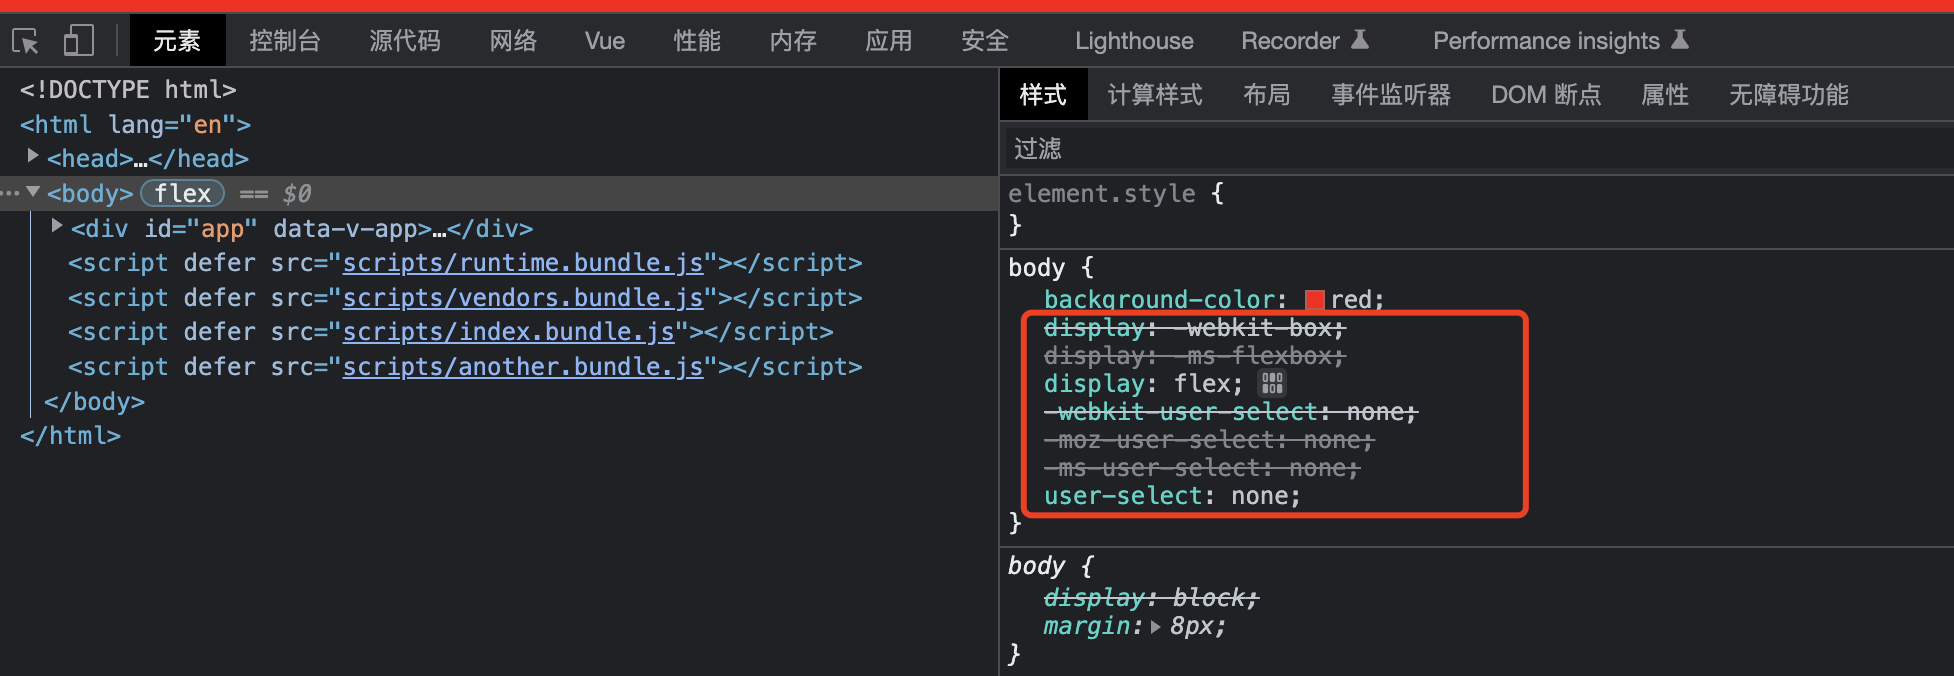Click the body selector above background-color

pyautogui.click(x=1036, y=268)
